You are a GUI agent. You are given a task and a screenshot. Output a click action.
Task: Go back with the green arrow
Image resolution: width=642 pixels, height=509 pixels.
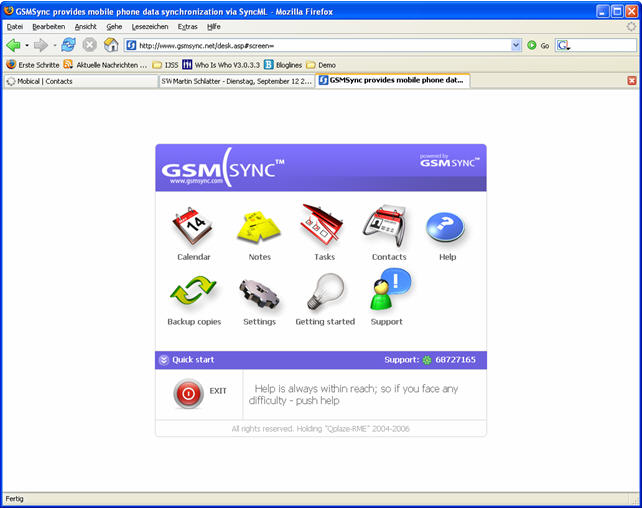point(14,45)
